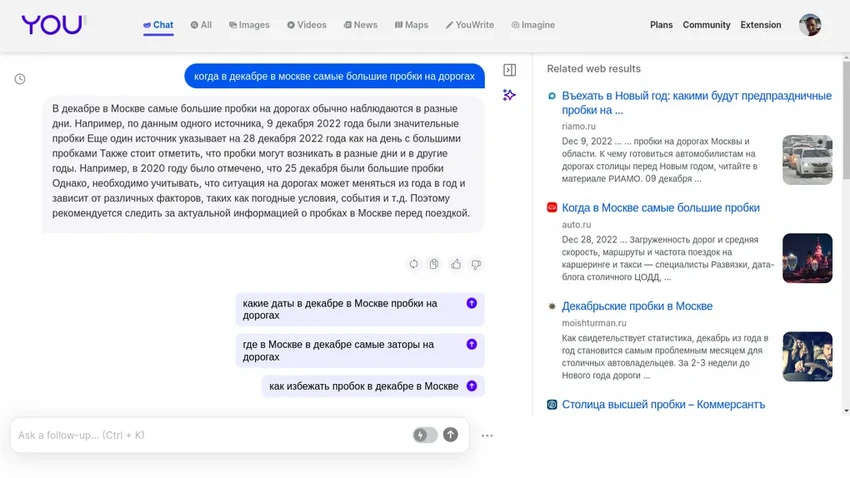The image size is (850, 478).
Task: Click the blue user query bubble
Action: click(334, 76)
